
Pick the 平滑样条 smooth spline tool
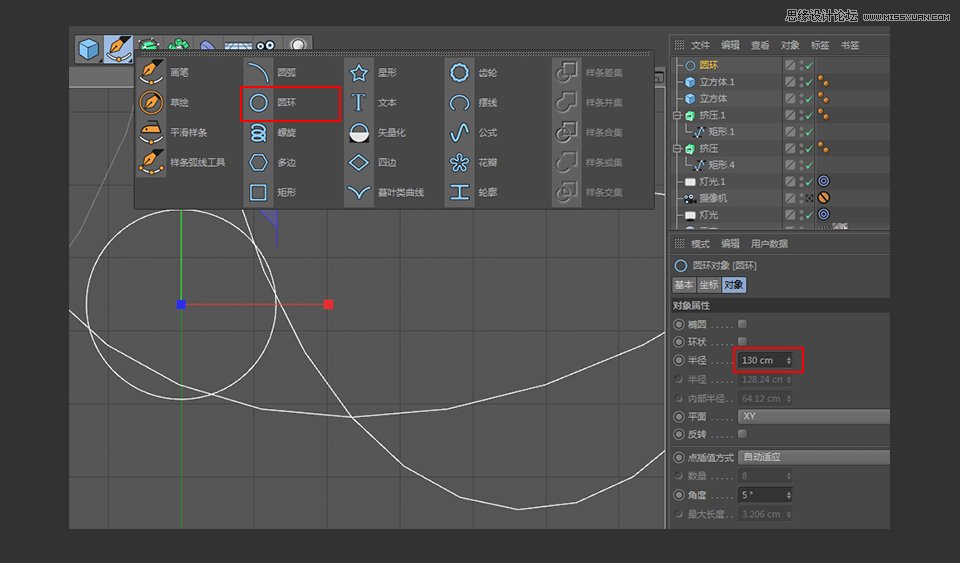pos(173,132)
